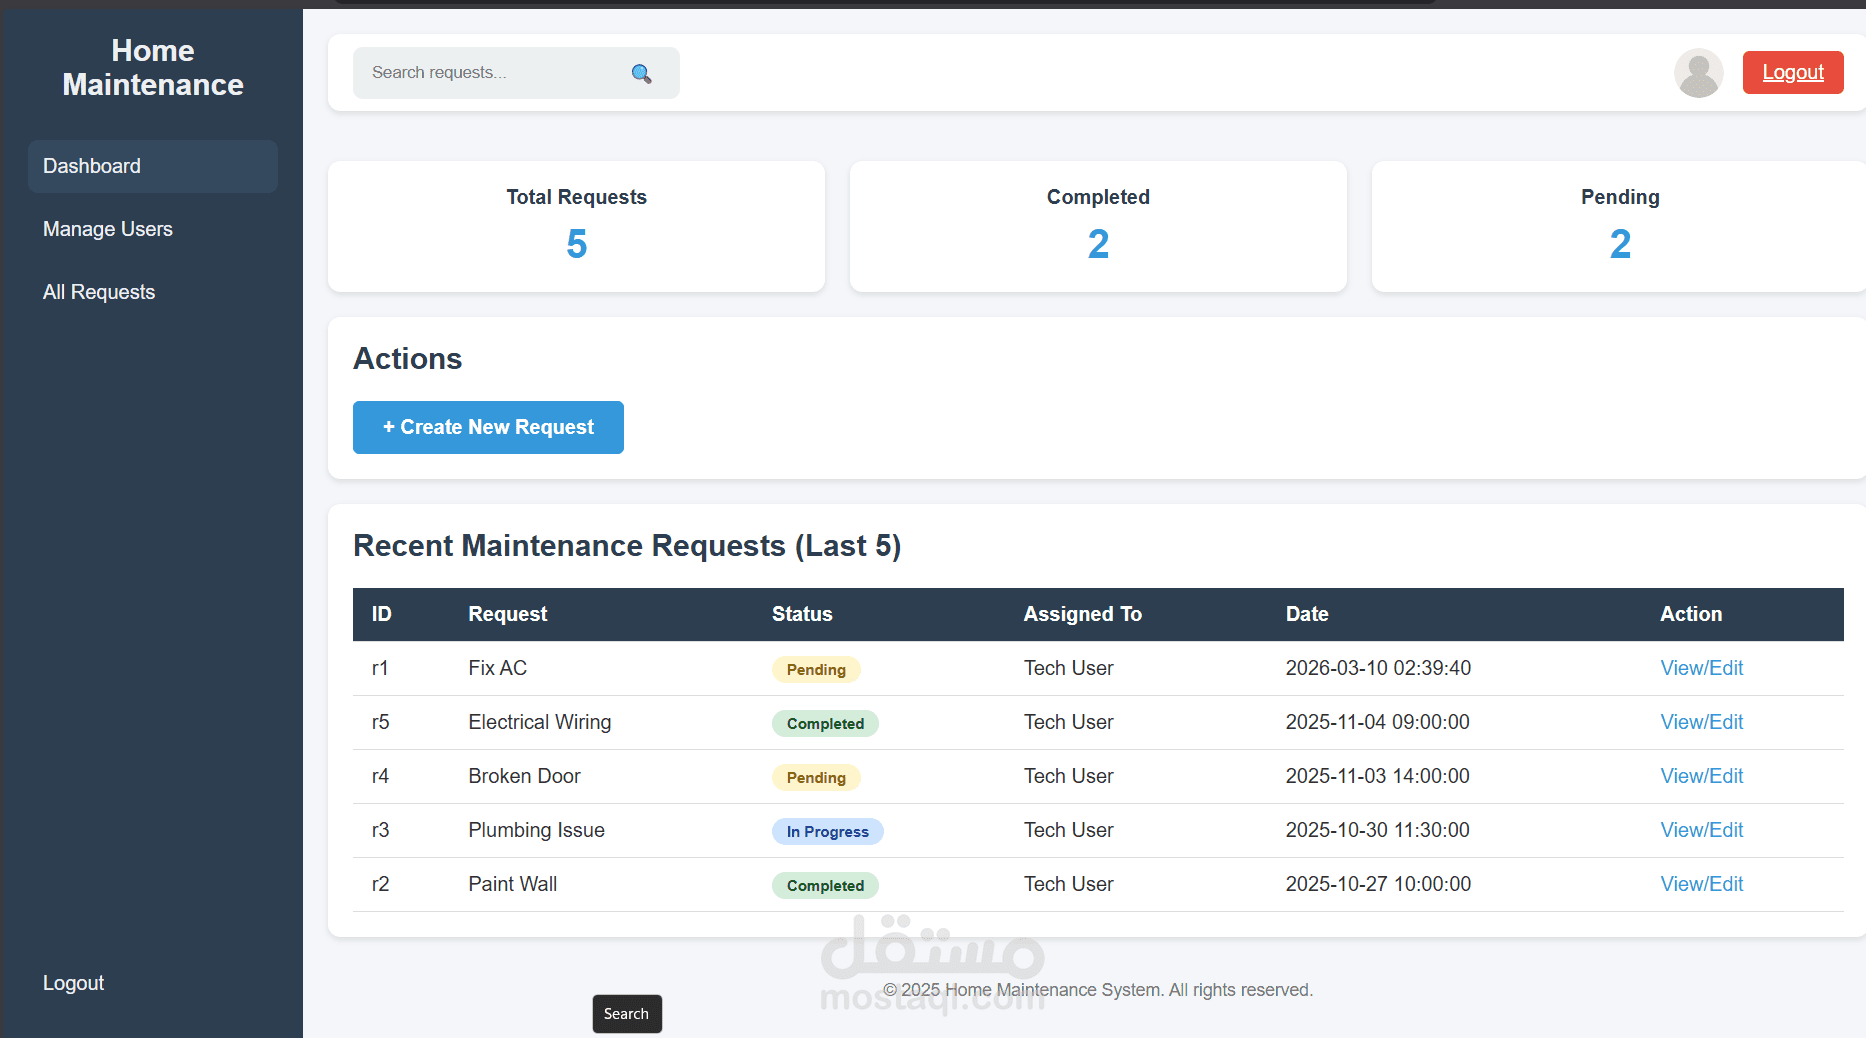Click the Home Maintenance sidebar title
The image size is (1866, 1038).
[153, 68]
